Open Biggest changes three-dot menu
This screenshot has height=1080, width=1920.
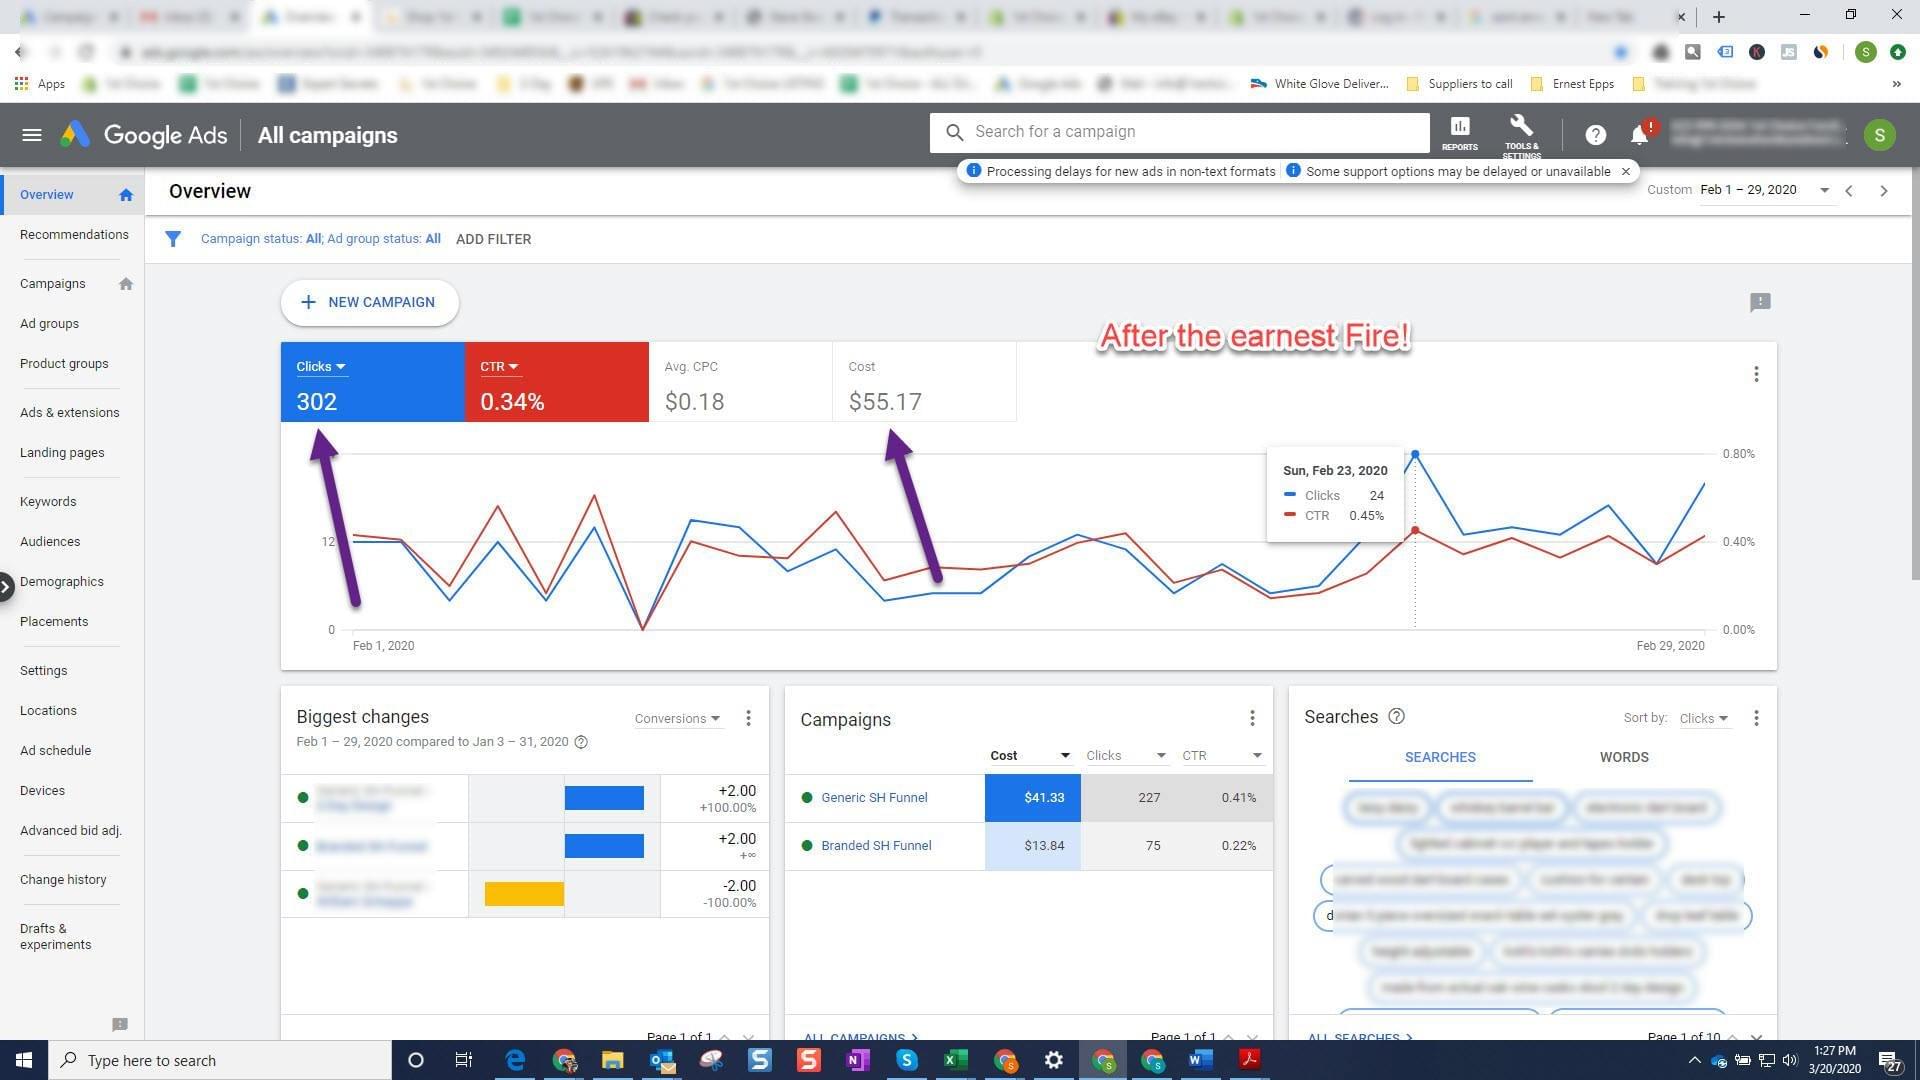coord(748,718)
